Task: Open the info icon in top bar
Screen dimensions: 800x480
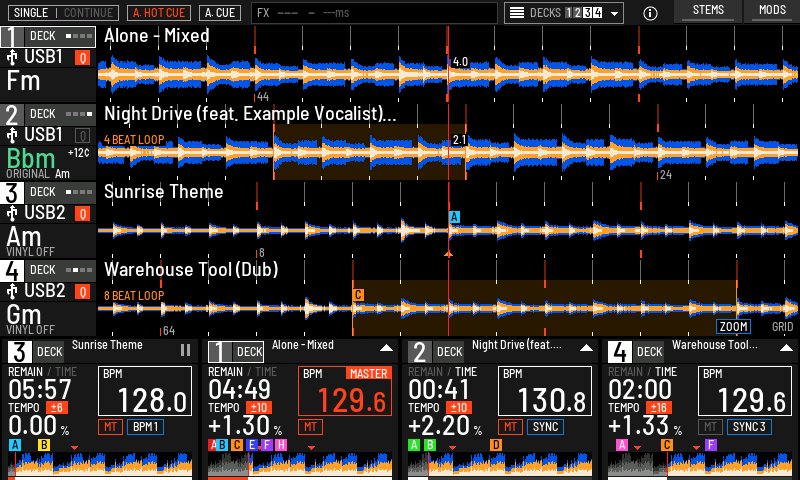Action: (650, 13)
